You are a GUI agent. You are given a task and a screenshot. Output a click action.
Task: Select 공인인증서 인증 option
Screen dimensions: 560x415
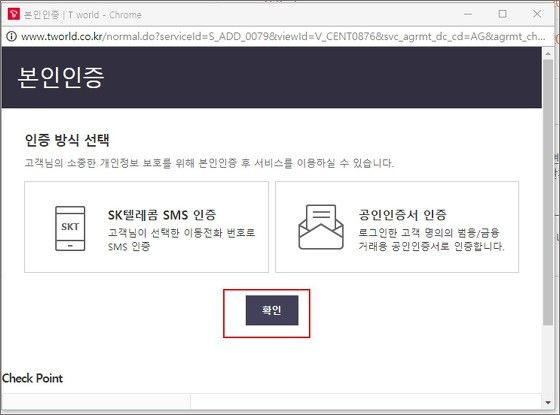point(397,227)
